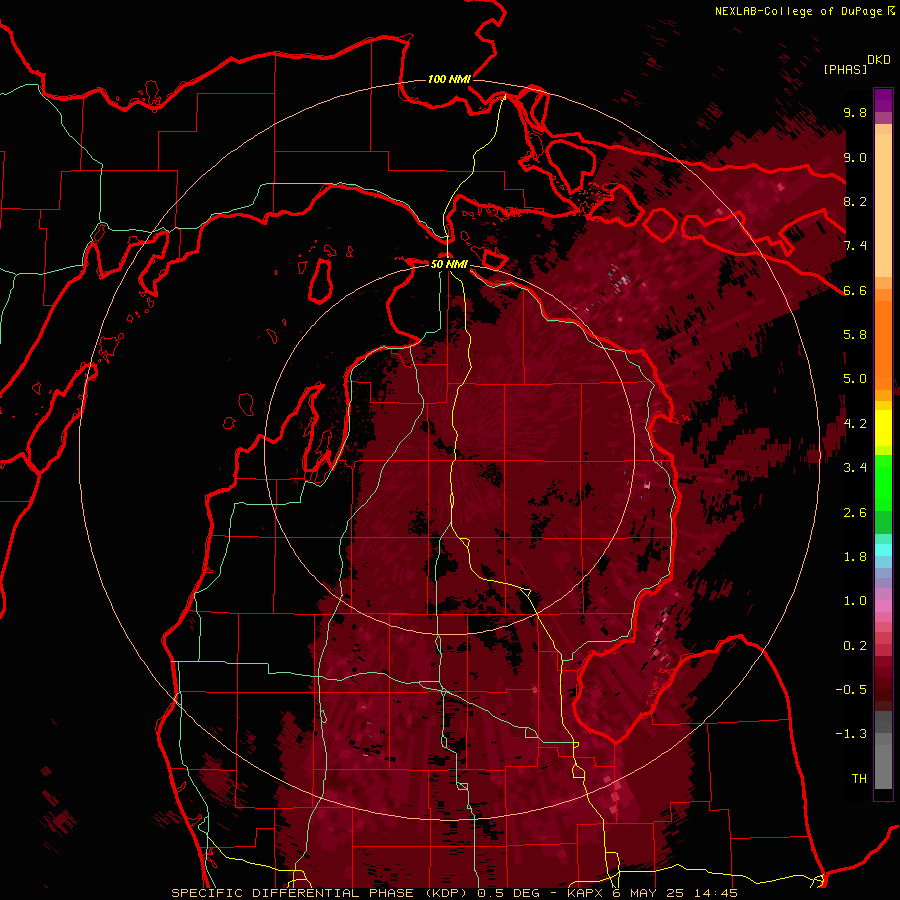This screenshot has width=900, height=900.
Task: Click the -1.3 value on the color scale
Action: click(x=851, y=734)
